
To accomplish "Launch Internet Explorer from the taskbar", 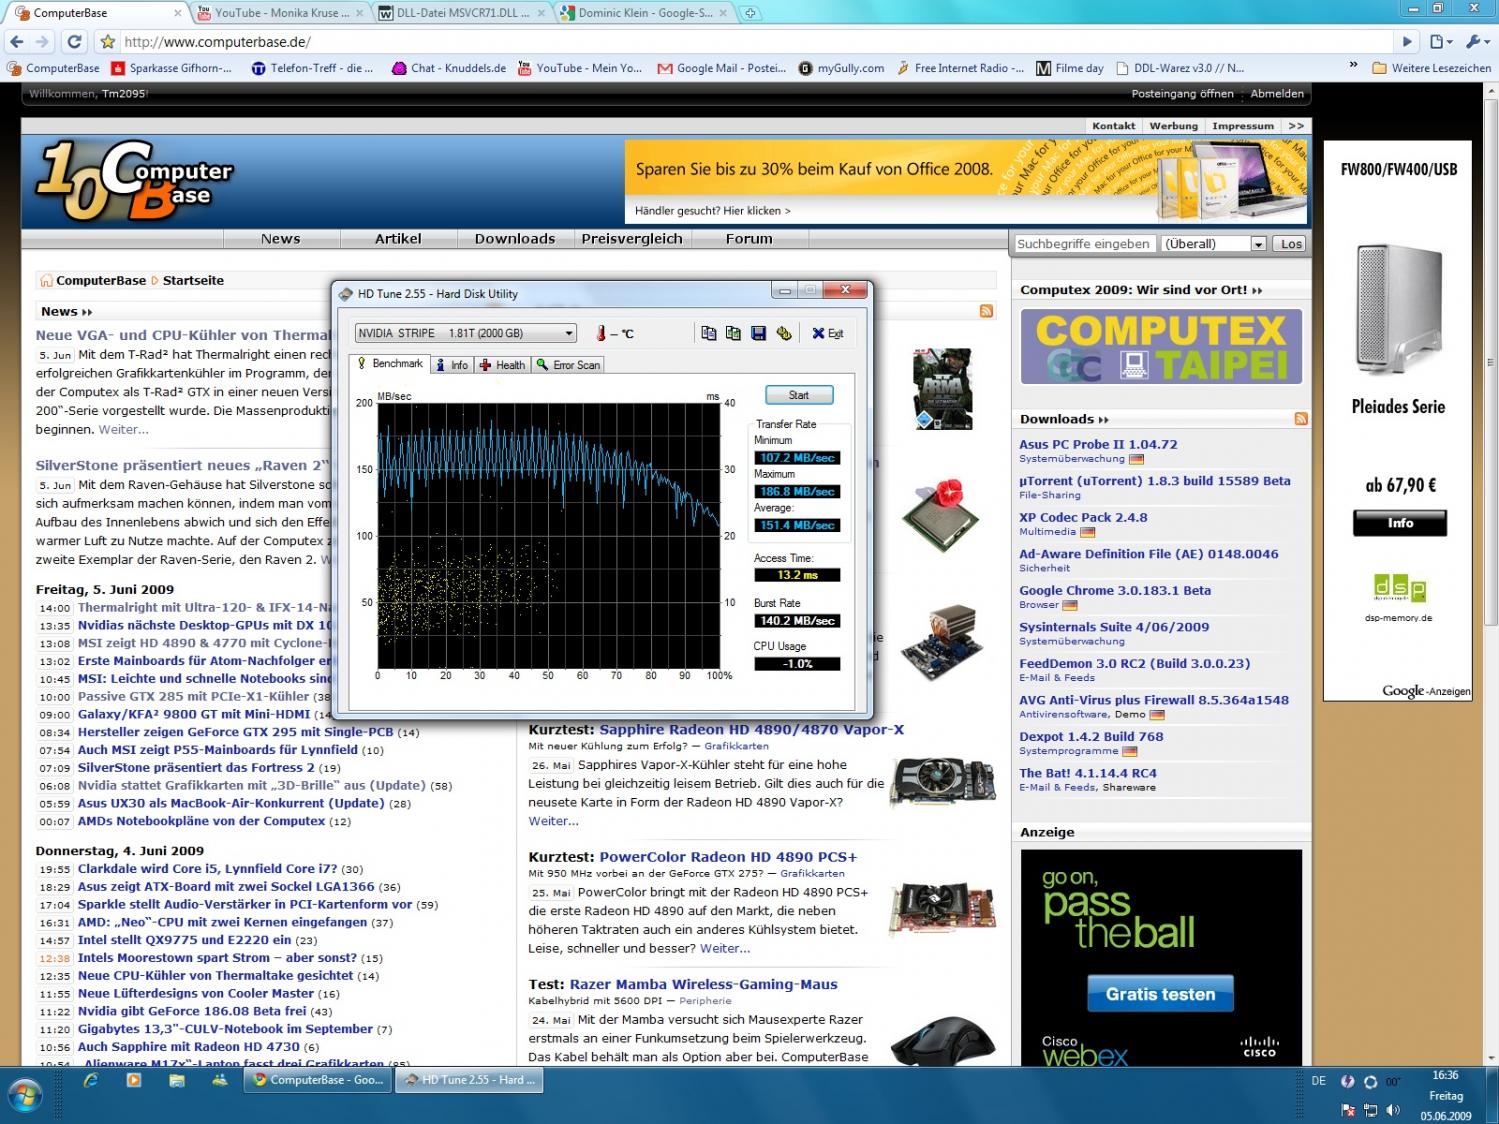I will (91, 1081).
